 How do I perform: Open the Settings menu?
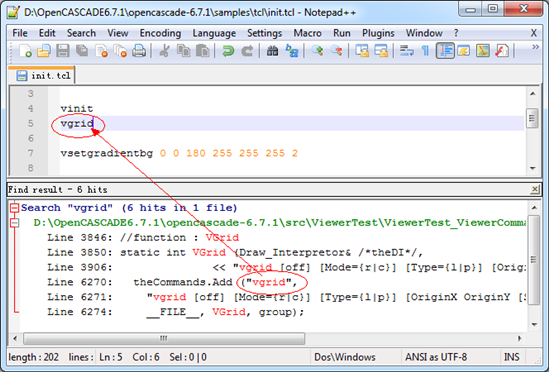pos(265,33)
